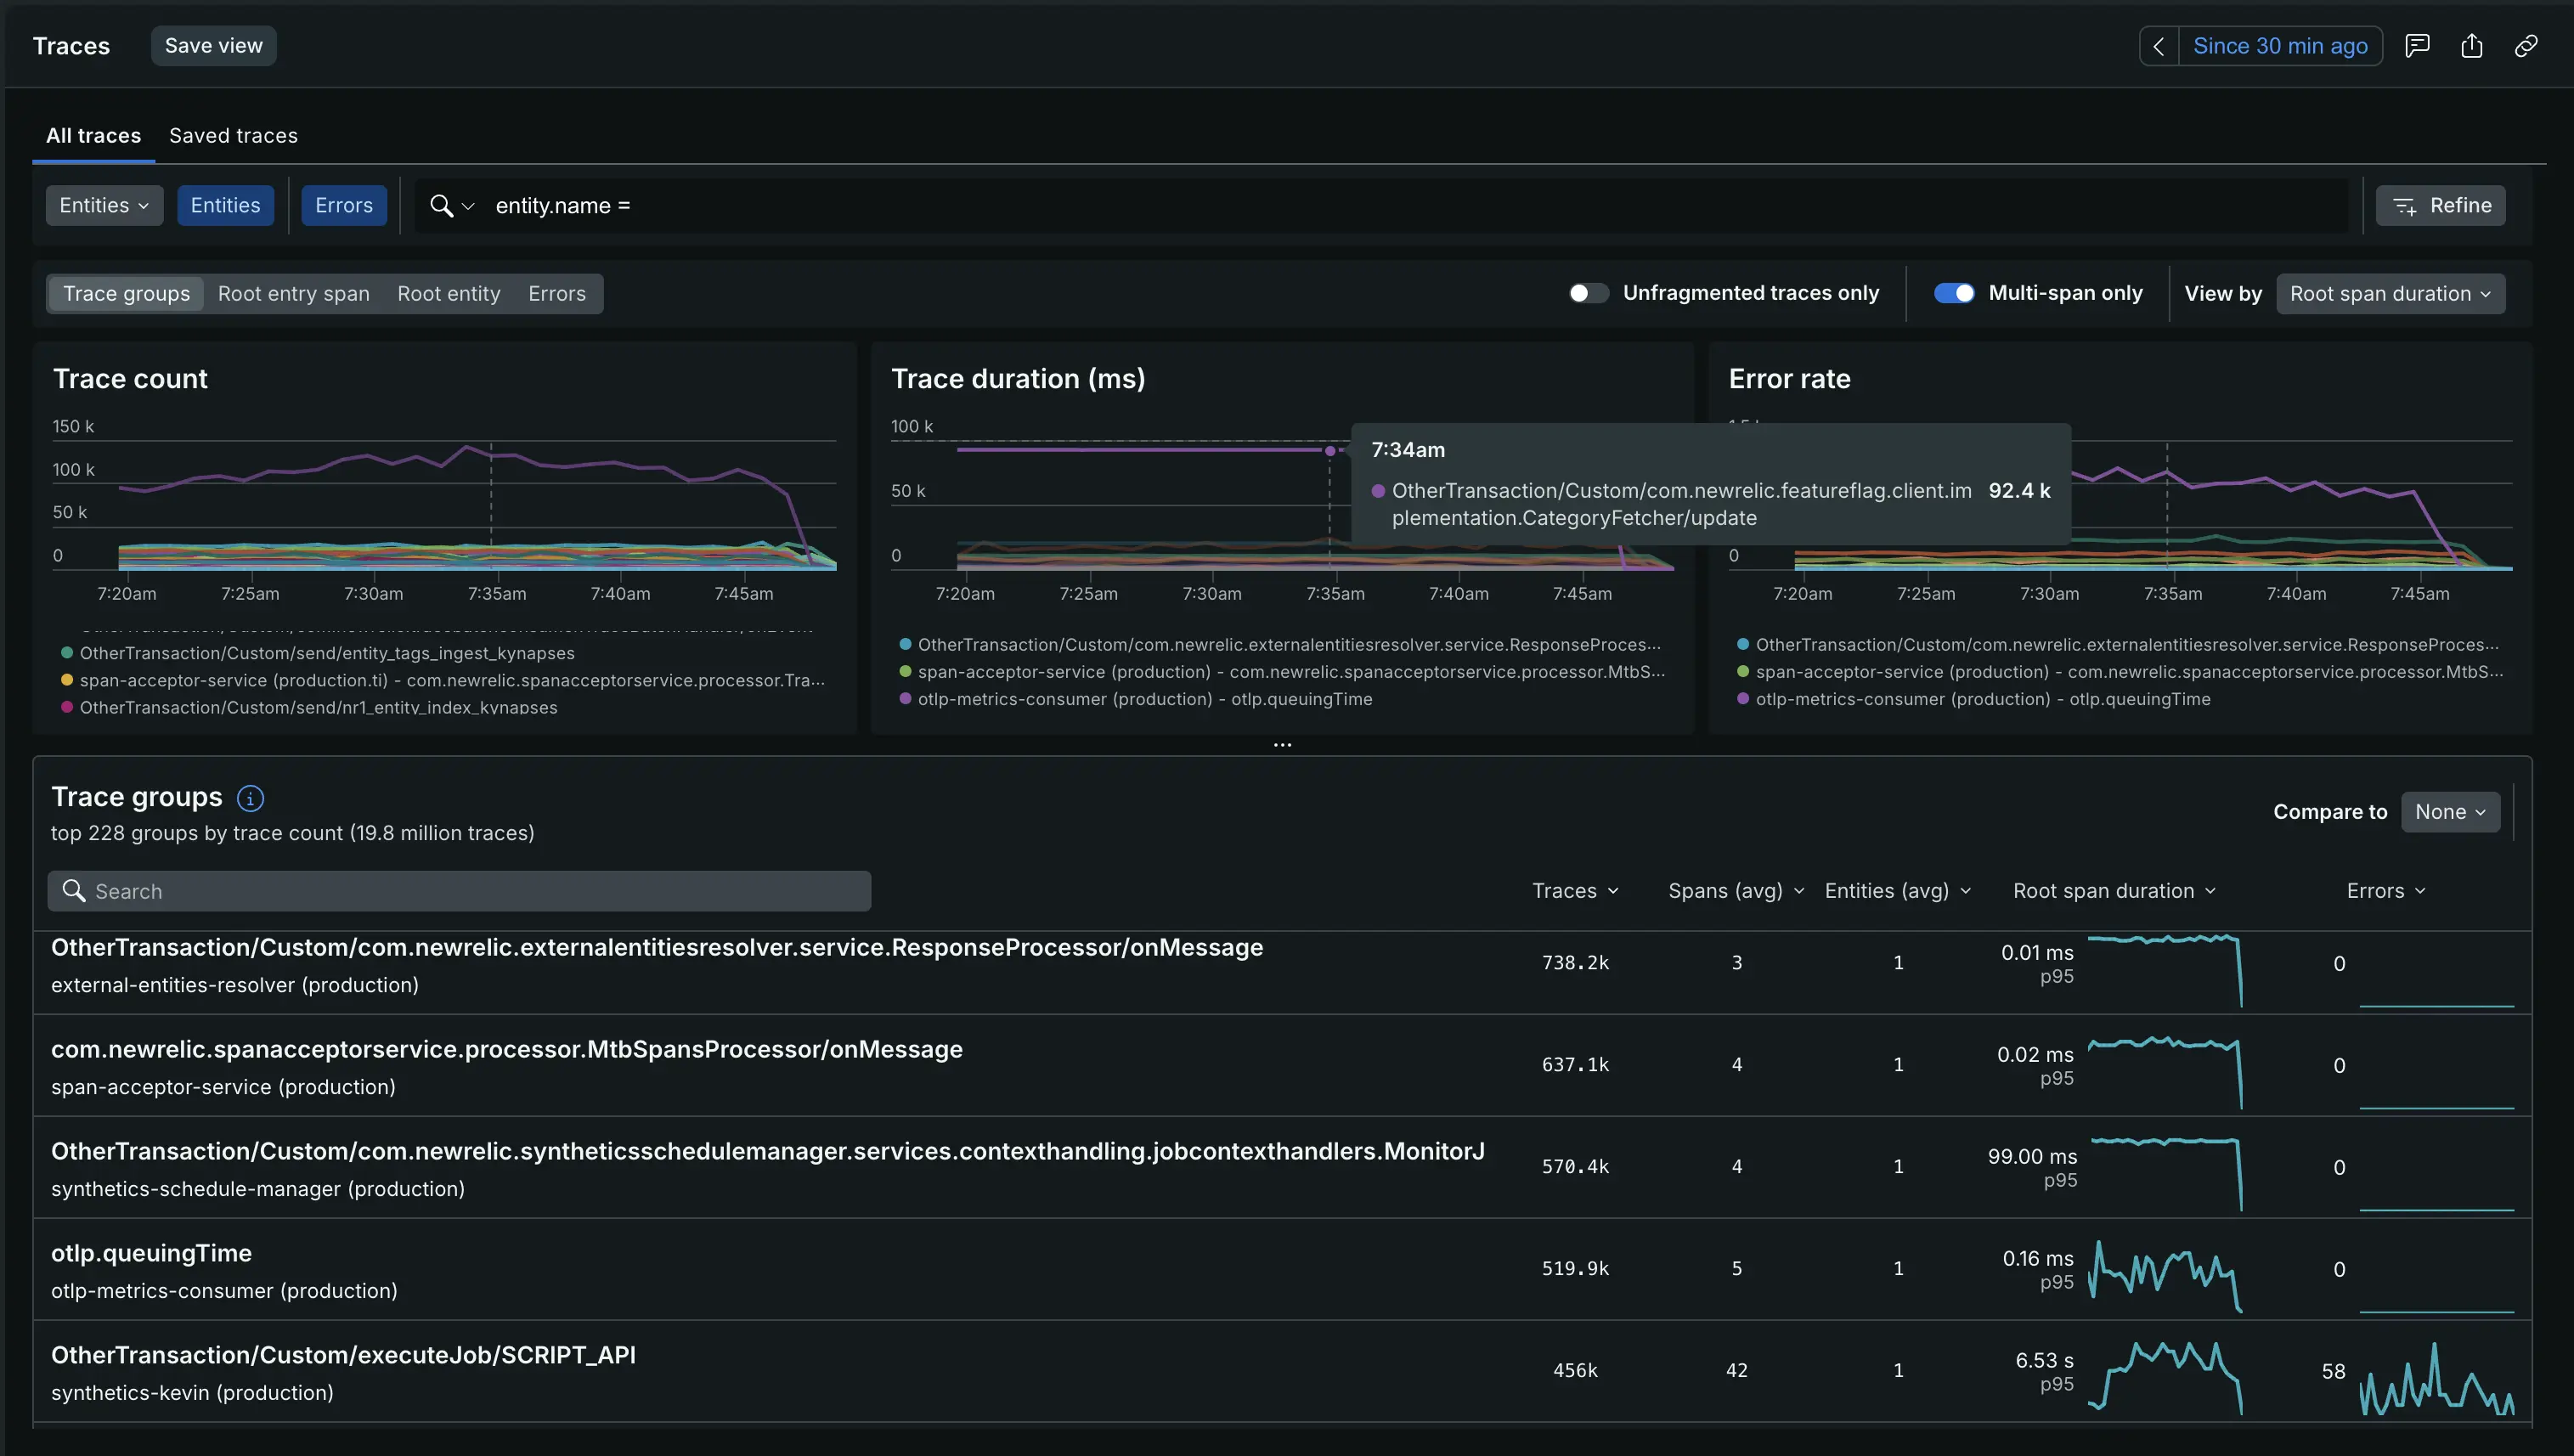The width and height of the screenshot is (2574, 1456).
Task: Expand View by Root span duration dropdown
Action: (2390, 294)
